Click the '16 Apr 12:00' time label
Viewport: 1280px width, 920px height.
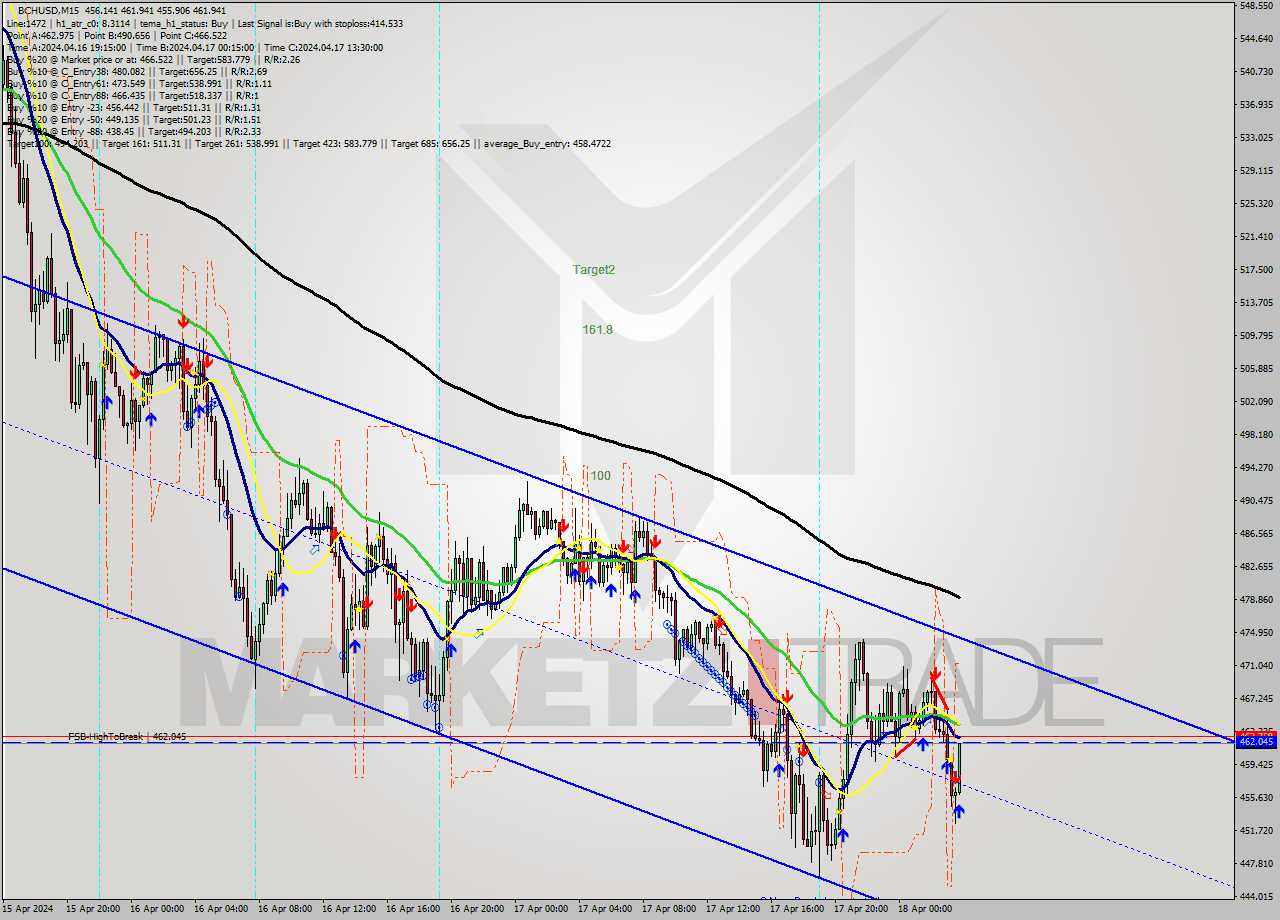click(349, 909)
